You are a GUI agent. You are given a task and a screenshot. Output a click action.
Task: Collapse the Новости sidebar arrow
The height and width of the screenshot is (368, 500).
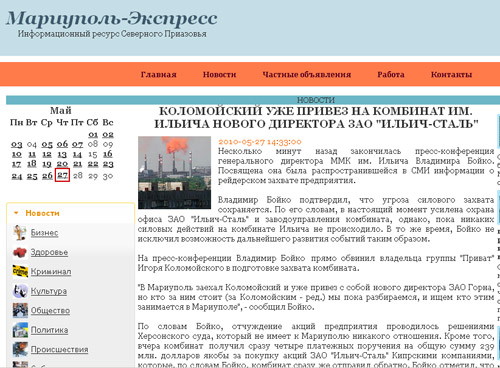(x=16, y=213)
